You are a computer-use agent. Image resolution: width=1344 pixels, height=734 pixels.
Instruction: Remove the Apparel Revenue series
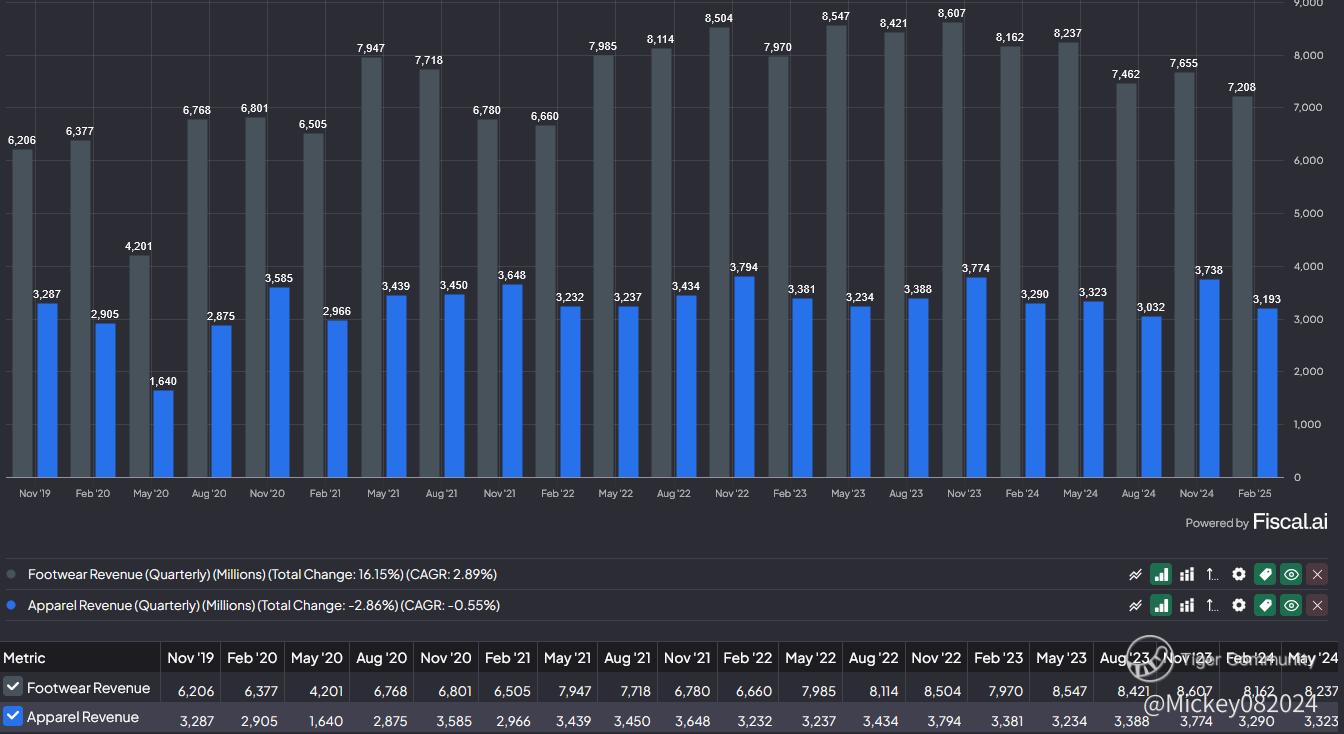point(1318,605)
